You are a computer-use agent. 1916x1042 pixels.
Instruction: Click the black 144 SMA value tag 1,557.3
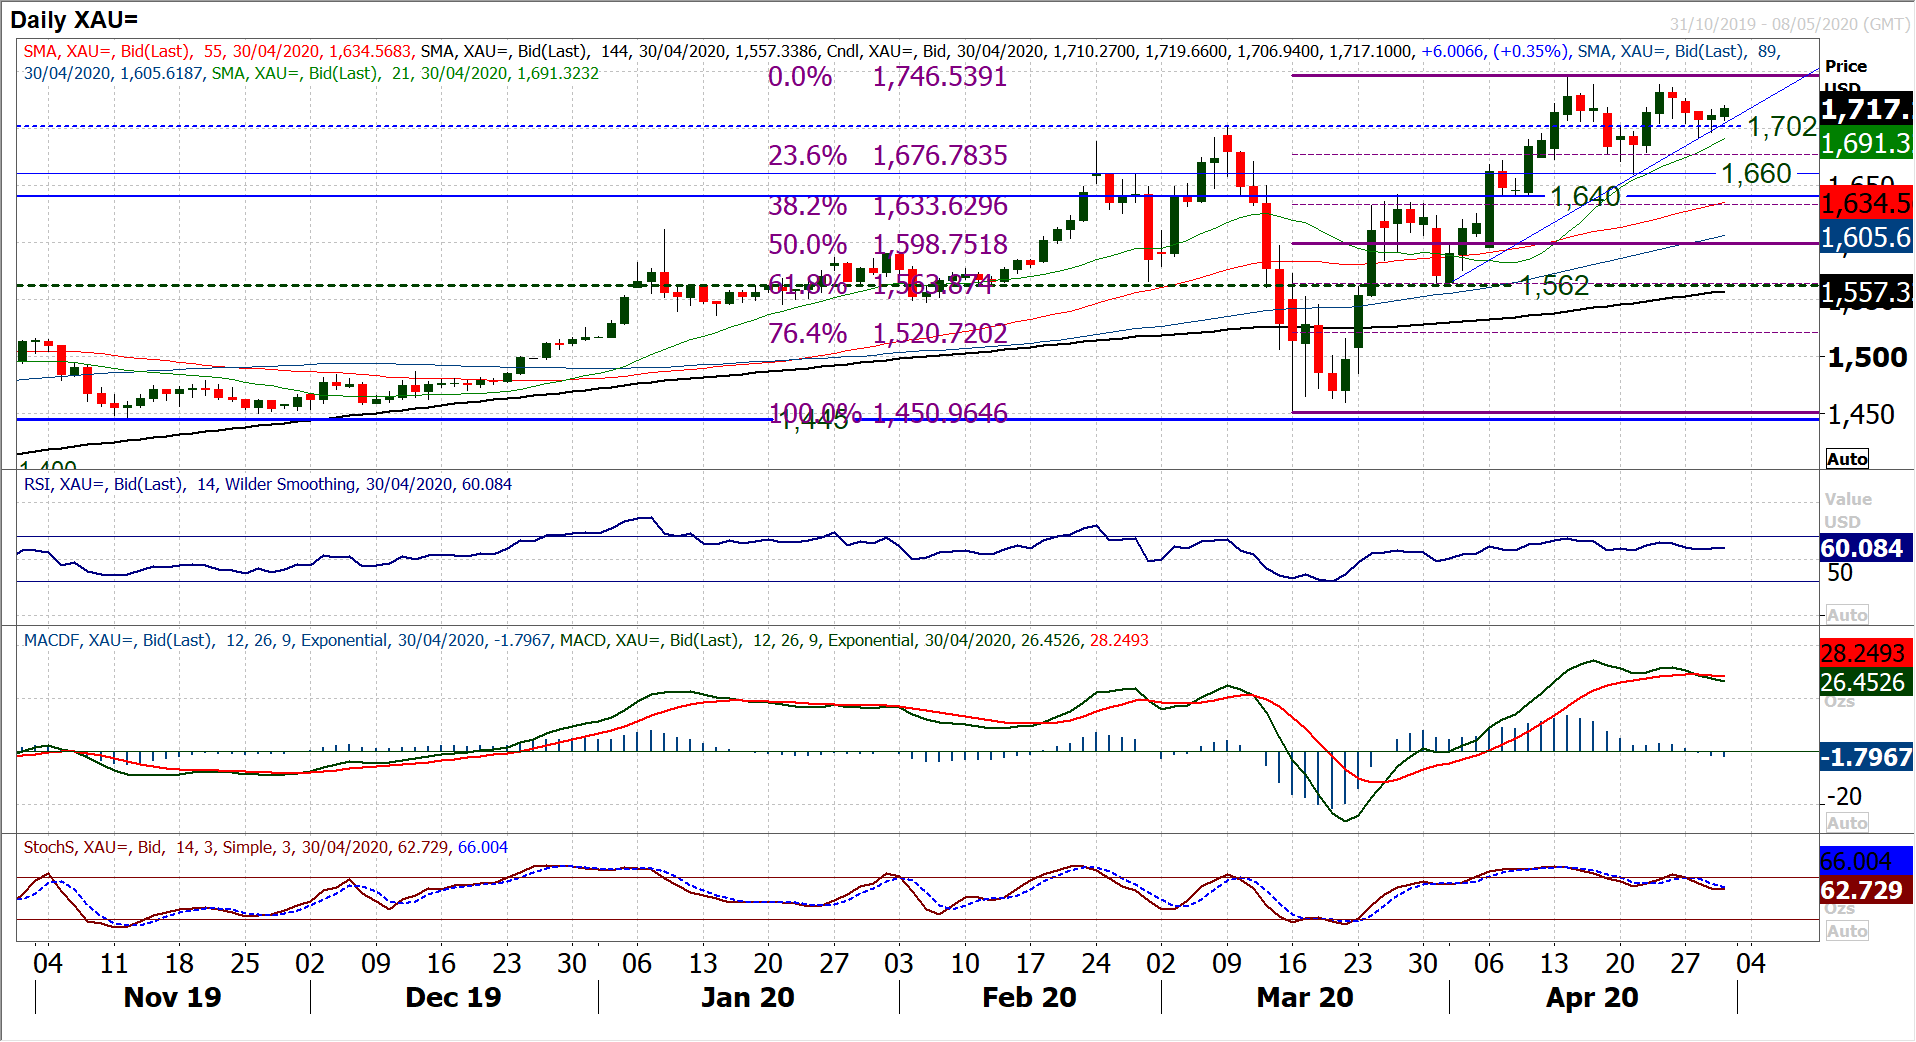point(1866,293)
